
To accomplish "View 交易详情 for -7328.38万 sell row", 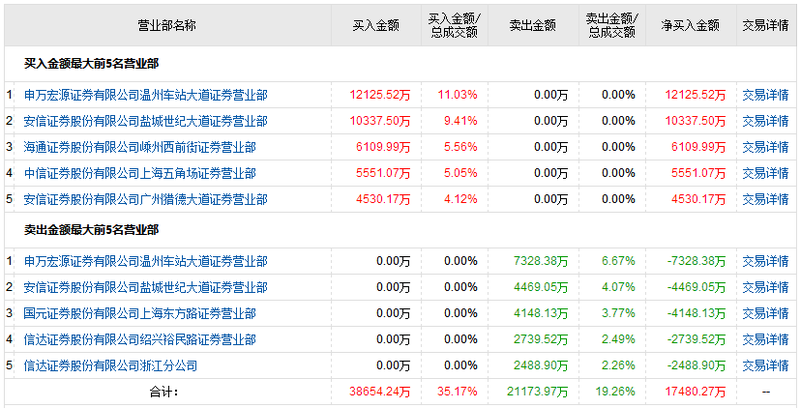I will [765, 262].
